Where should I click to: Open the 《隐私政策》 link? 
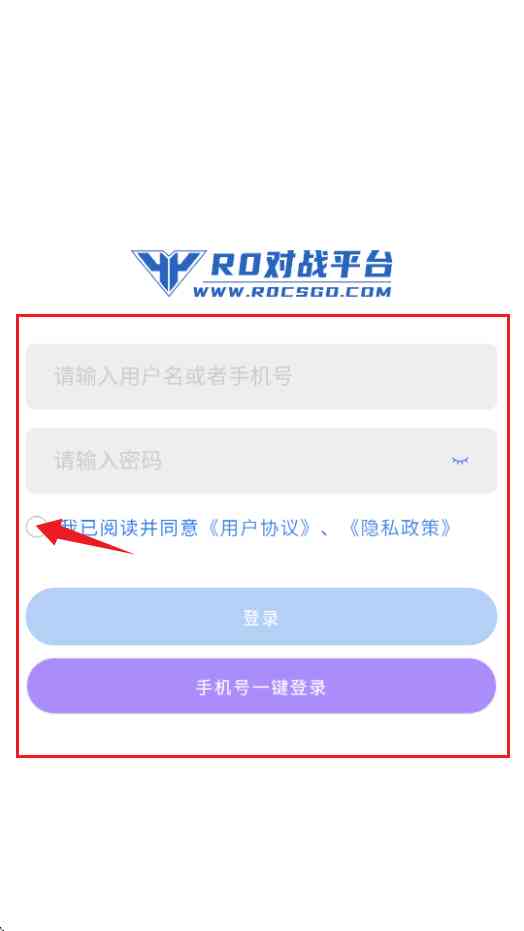coord(398,527)
